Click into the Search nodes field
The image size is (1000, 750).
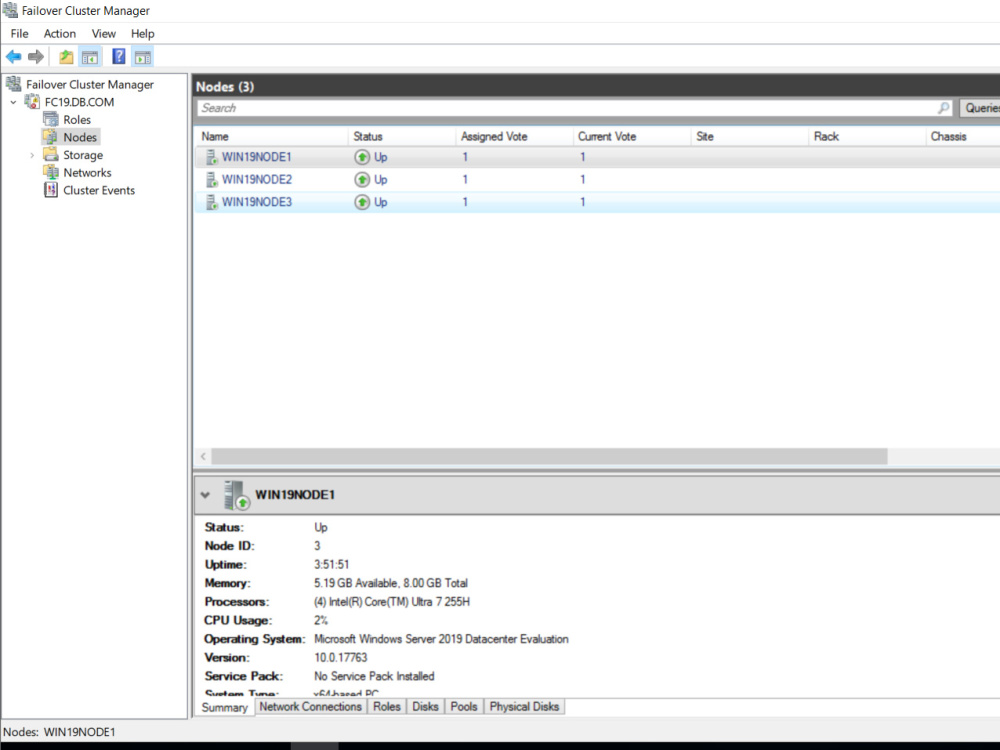[566, 108]
